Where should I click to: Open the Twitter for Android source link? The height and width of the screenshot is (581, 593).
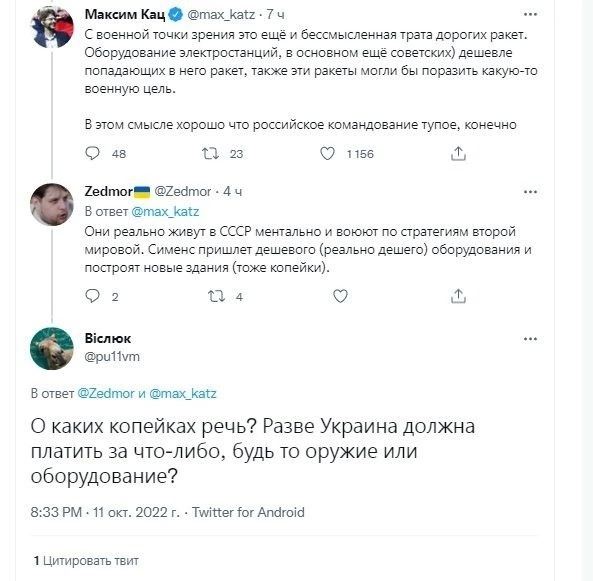pyautogui.click(x=248, y=512)
